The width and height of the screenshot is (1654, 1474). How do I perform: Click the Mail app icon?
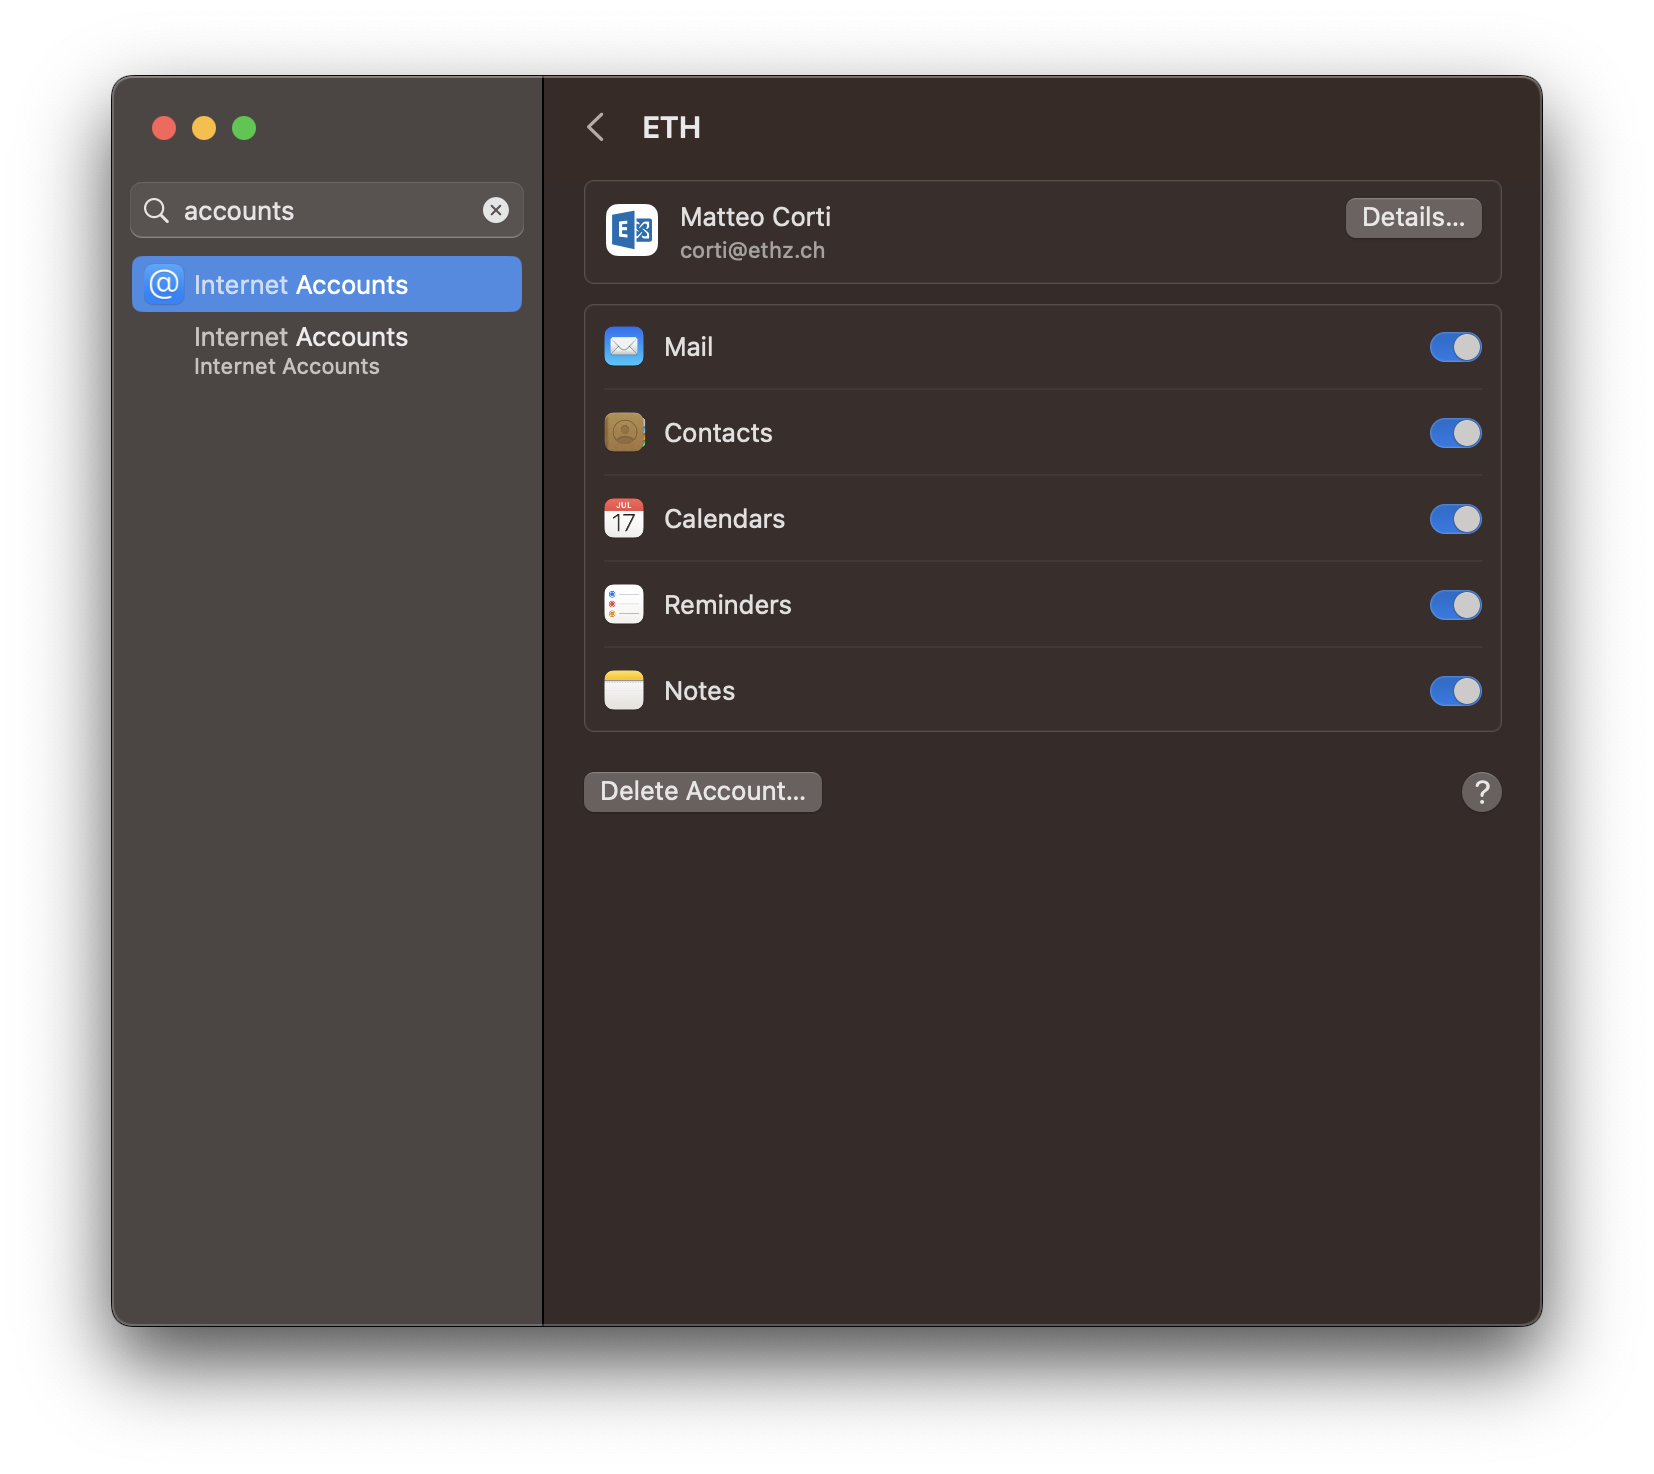coord(624,346)
